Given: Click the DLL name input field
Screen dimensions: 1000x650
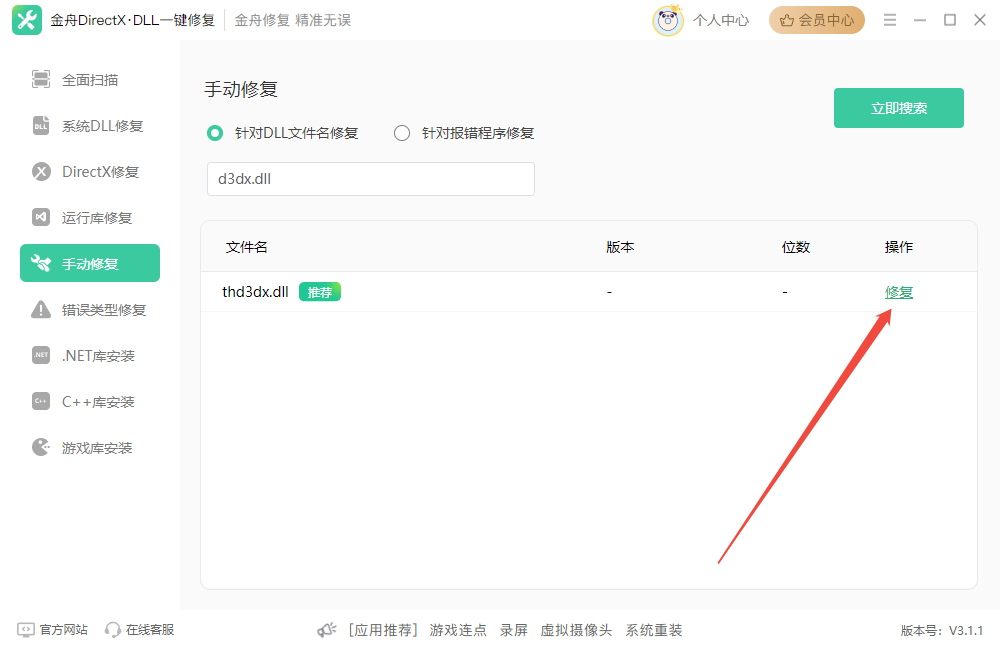Looking at the screenshot, I should 371,179.
